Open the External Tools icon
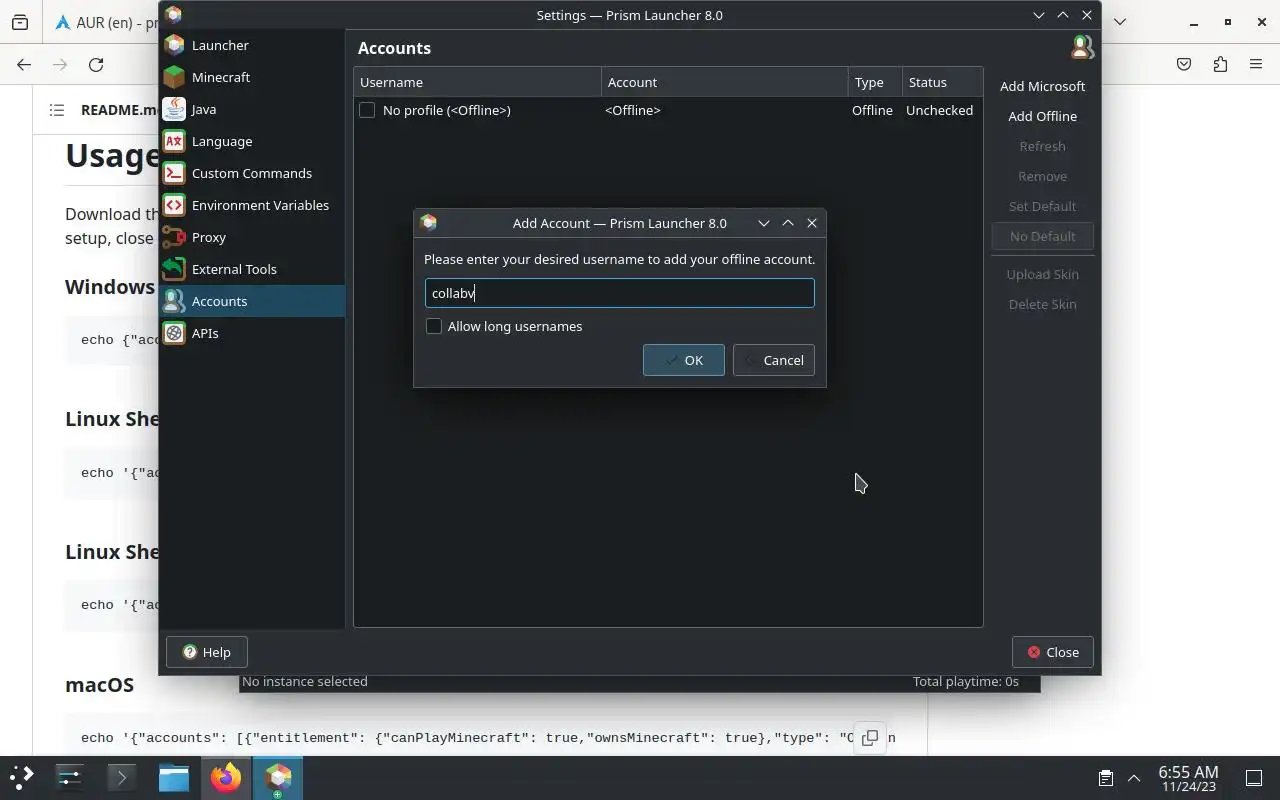The height and width of the screenshot is (800, 1280). coord(174,269)
